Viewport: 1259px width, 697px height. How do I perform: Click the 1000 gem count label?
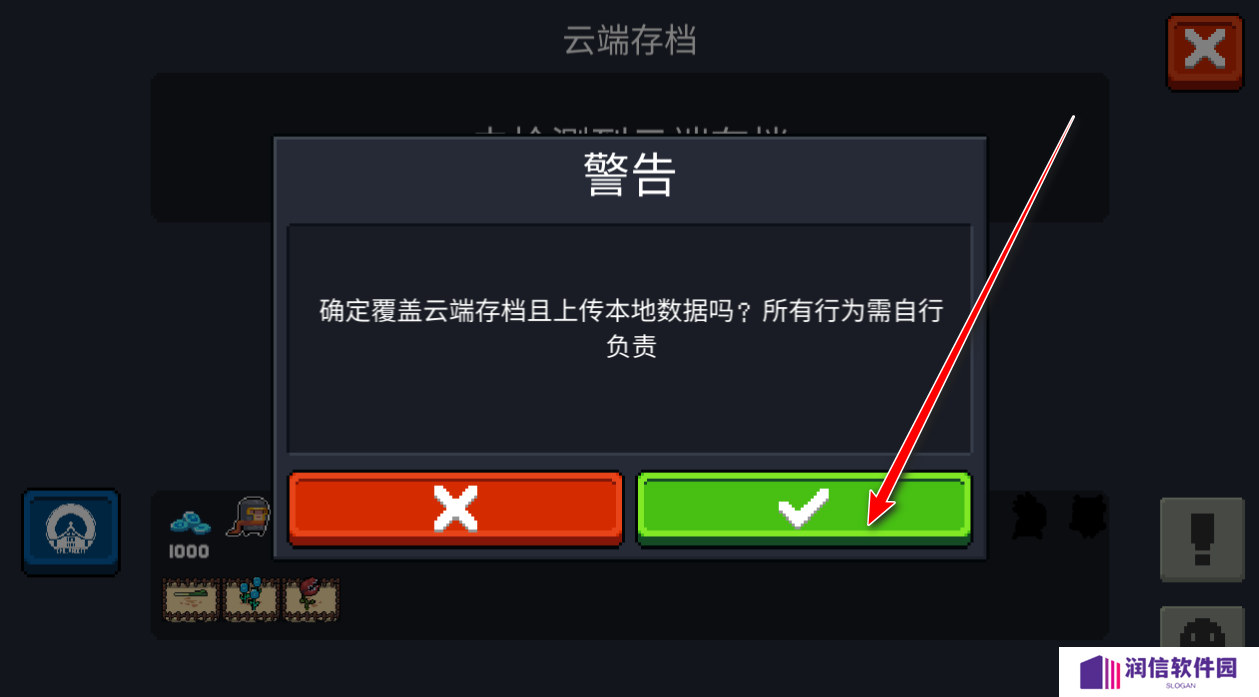[x=188, y=552]
